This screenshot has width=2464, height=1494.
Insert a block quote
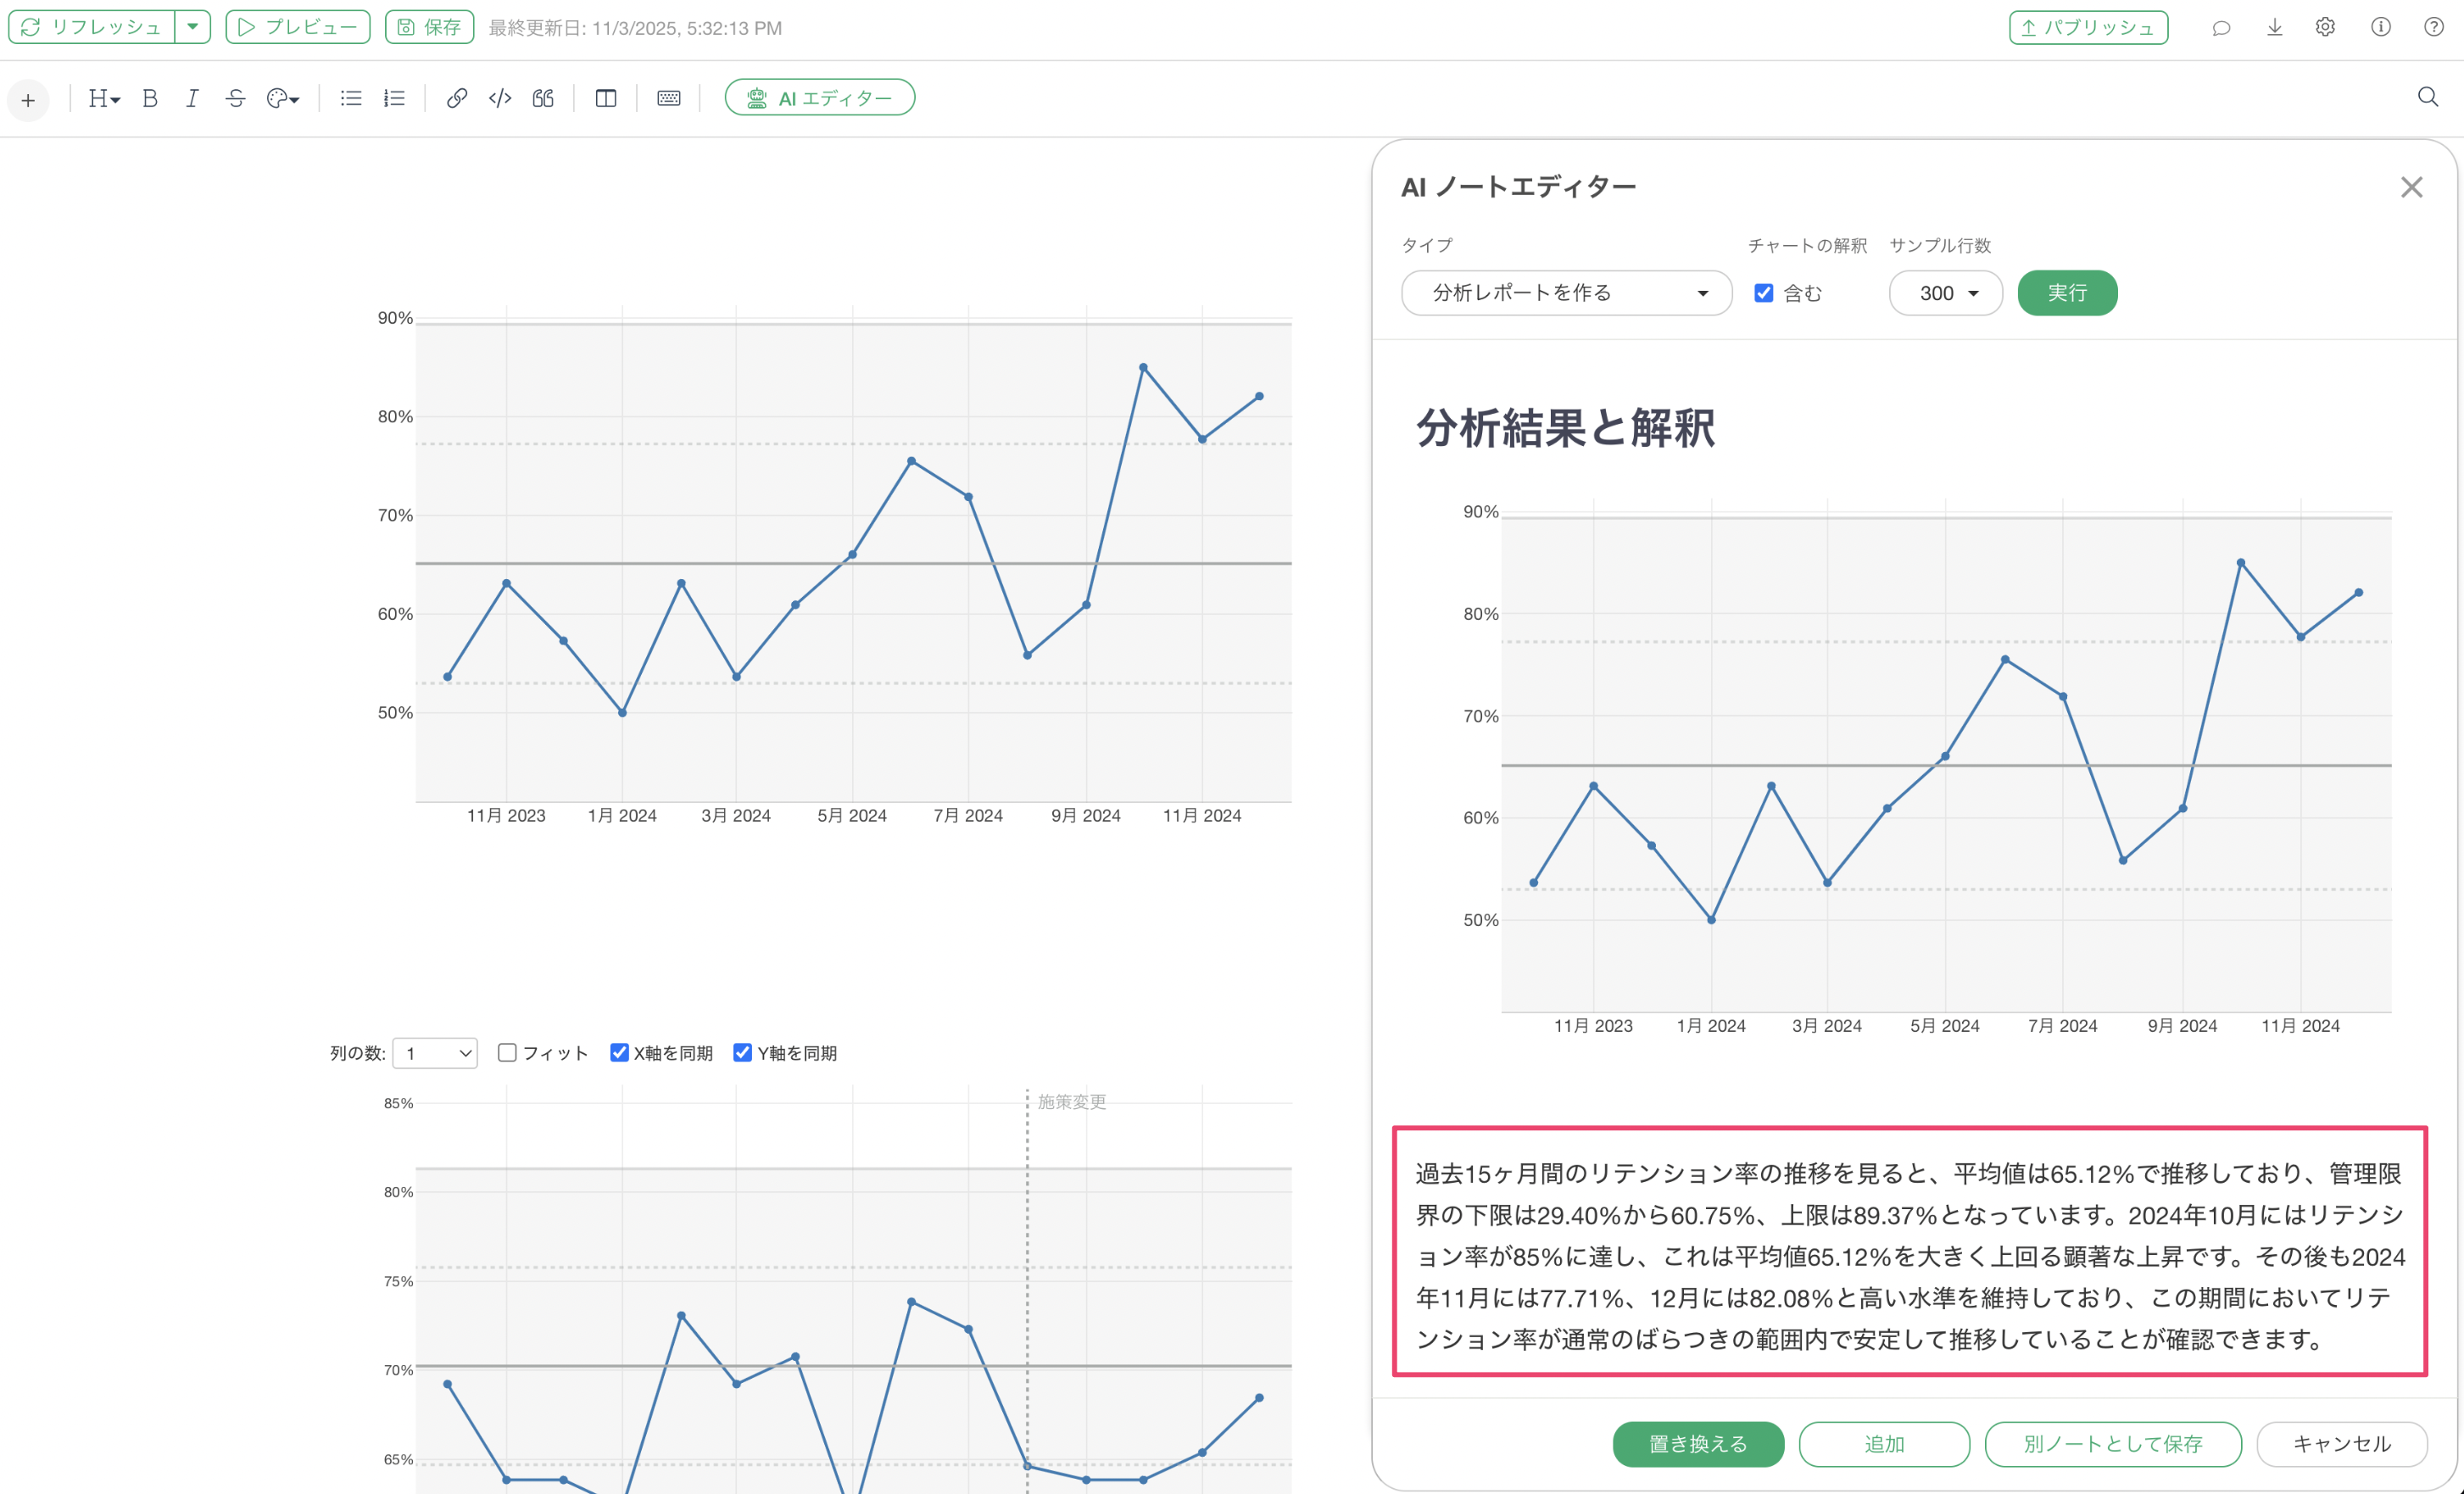click(x=543, y=98)
